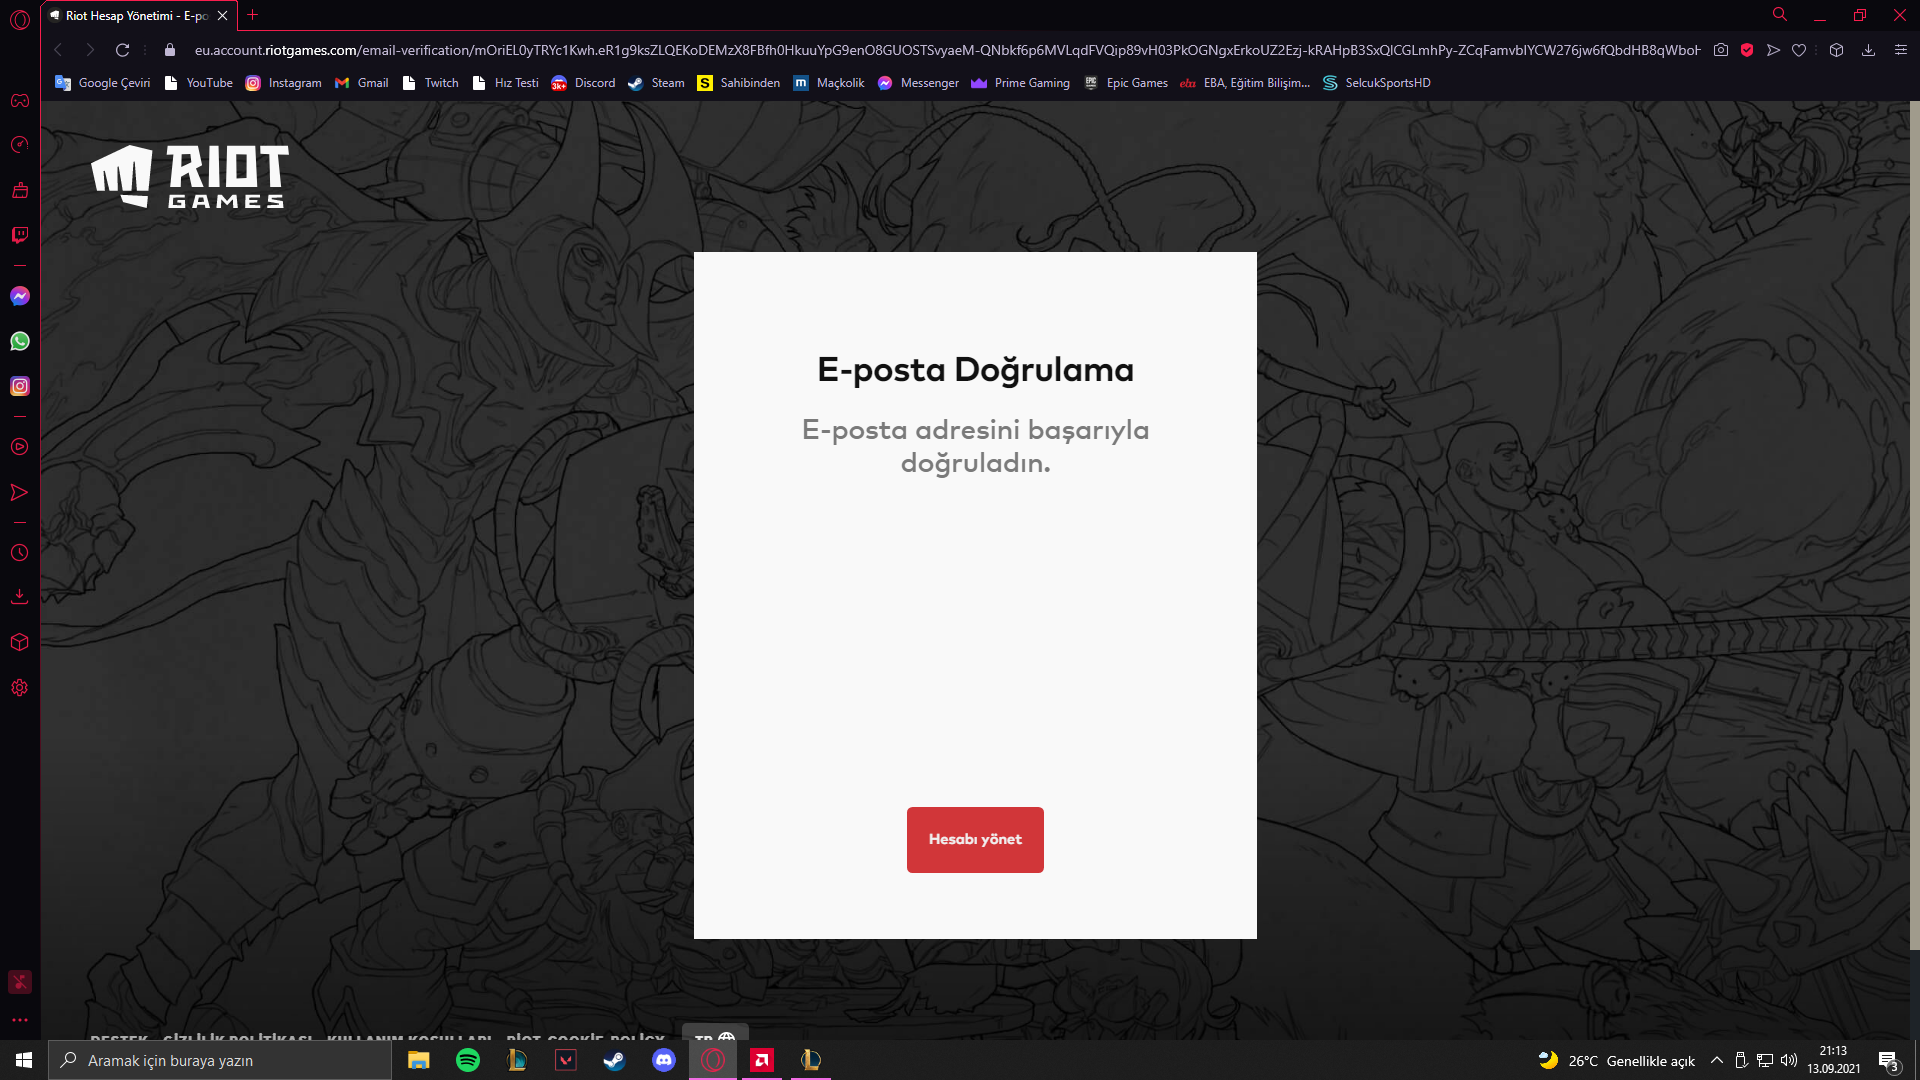This screenshot has width=1920, height=1080.
Task: Open sidebar Instagram messenger icon
Action: [19, 386]
